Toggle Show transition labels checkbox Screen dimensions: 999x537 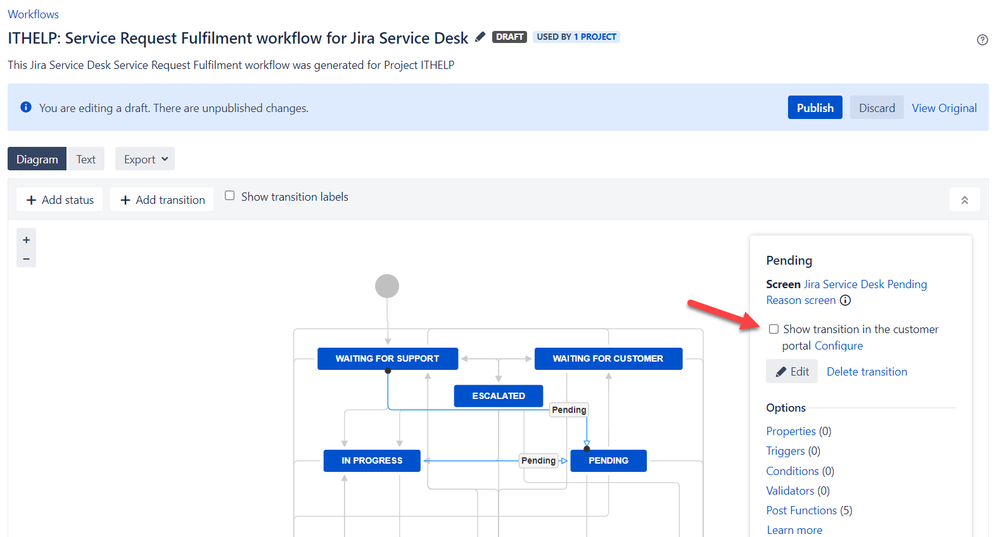(x=229, y=196)
